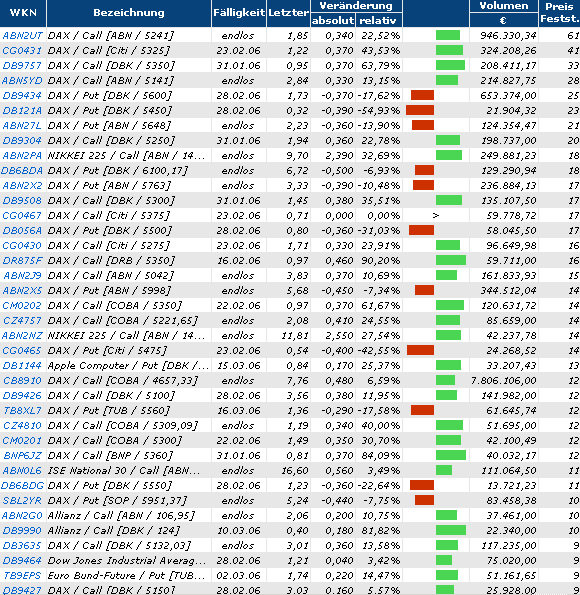Click the TB9EPS Euro Bund-Future link
Viewport: 580px width, 595px height.
[22, 576]
